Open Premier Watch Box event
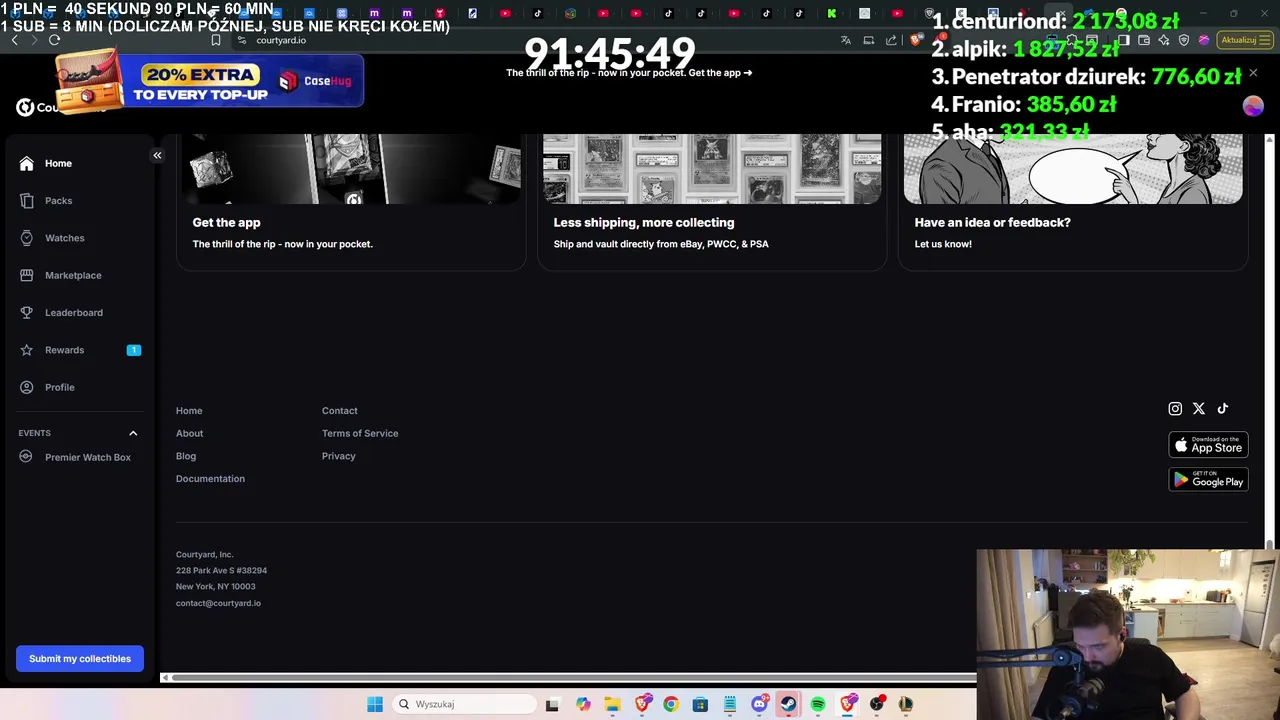1280x720 pixels. point(80,457)
